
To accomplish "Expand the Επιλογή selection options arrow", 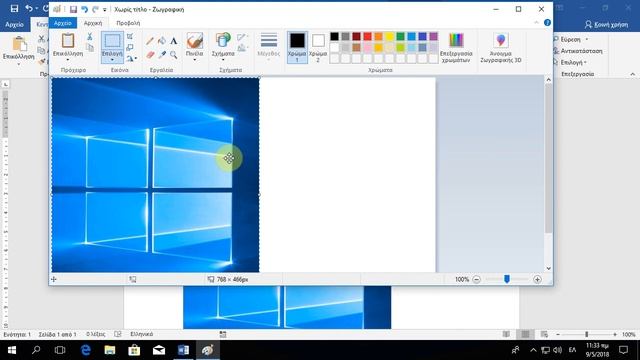I will pos(112,60).
